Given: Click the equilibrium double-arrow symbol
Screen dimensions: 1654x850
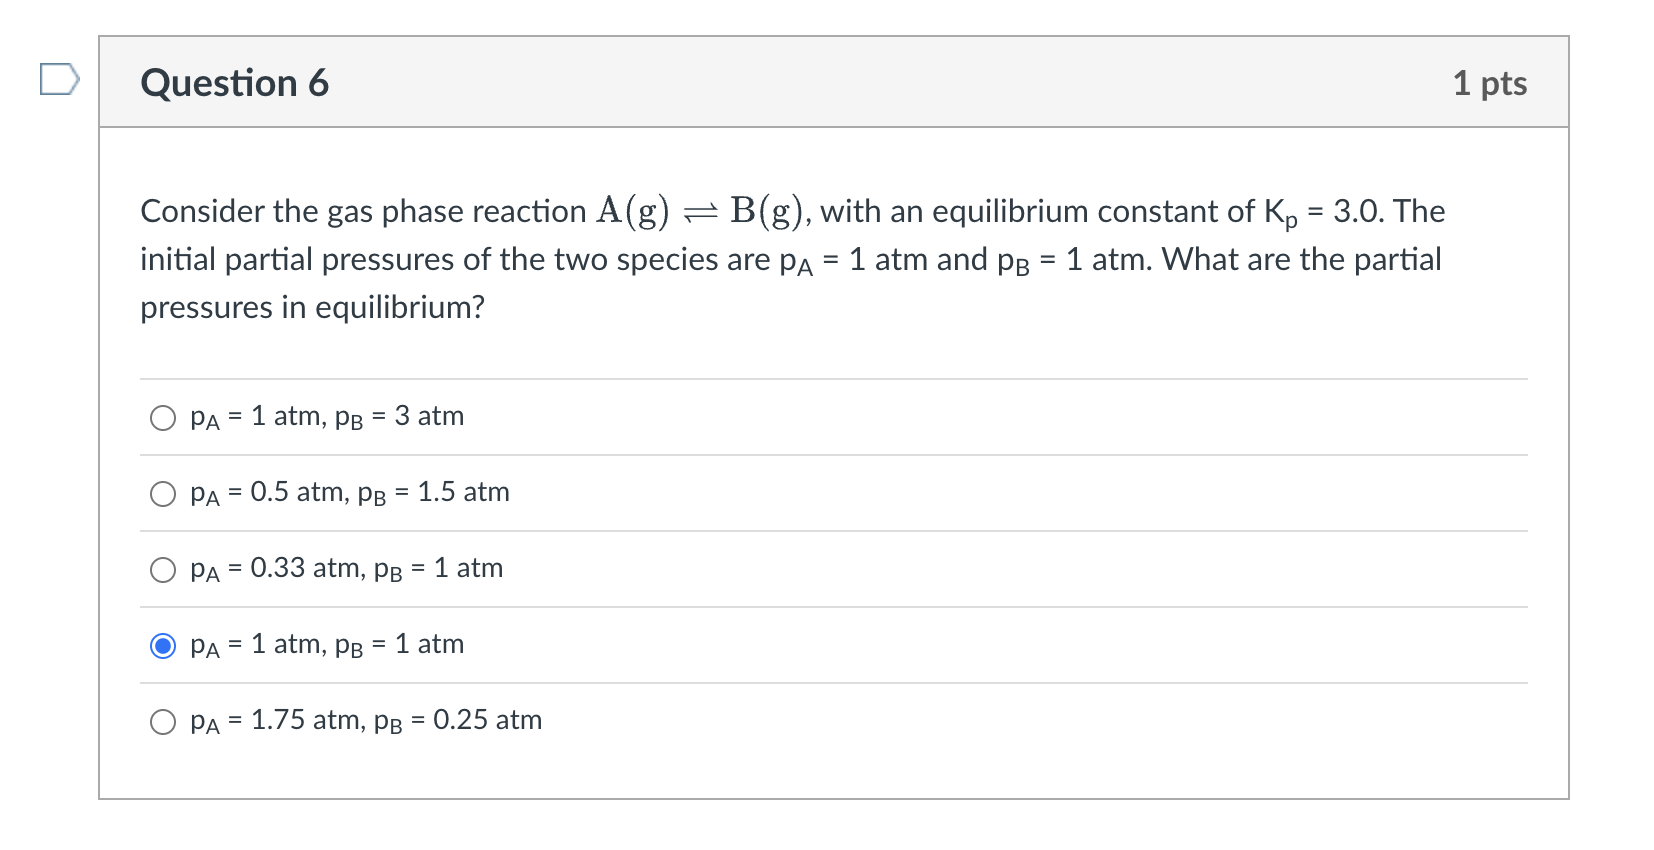Looking at the screenshot, I should coord(699,212).
